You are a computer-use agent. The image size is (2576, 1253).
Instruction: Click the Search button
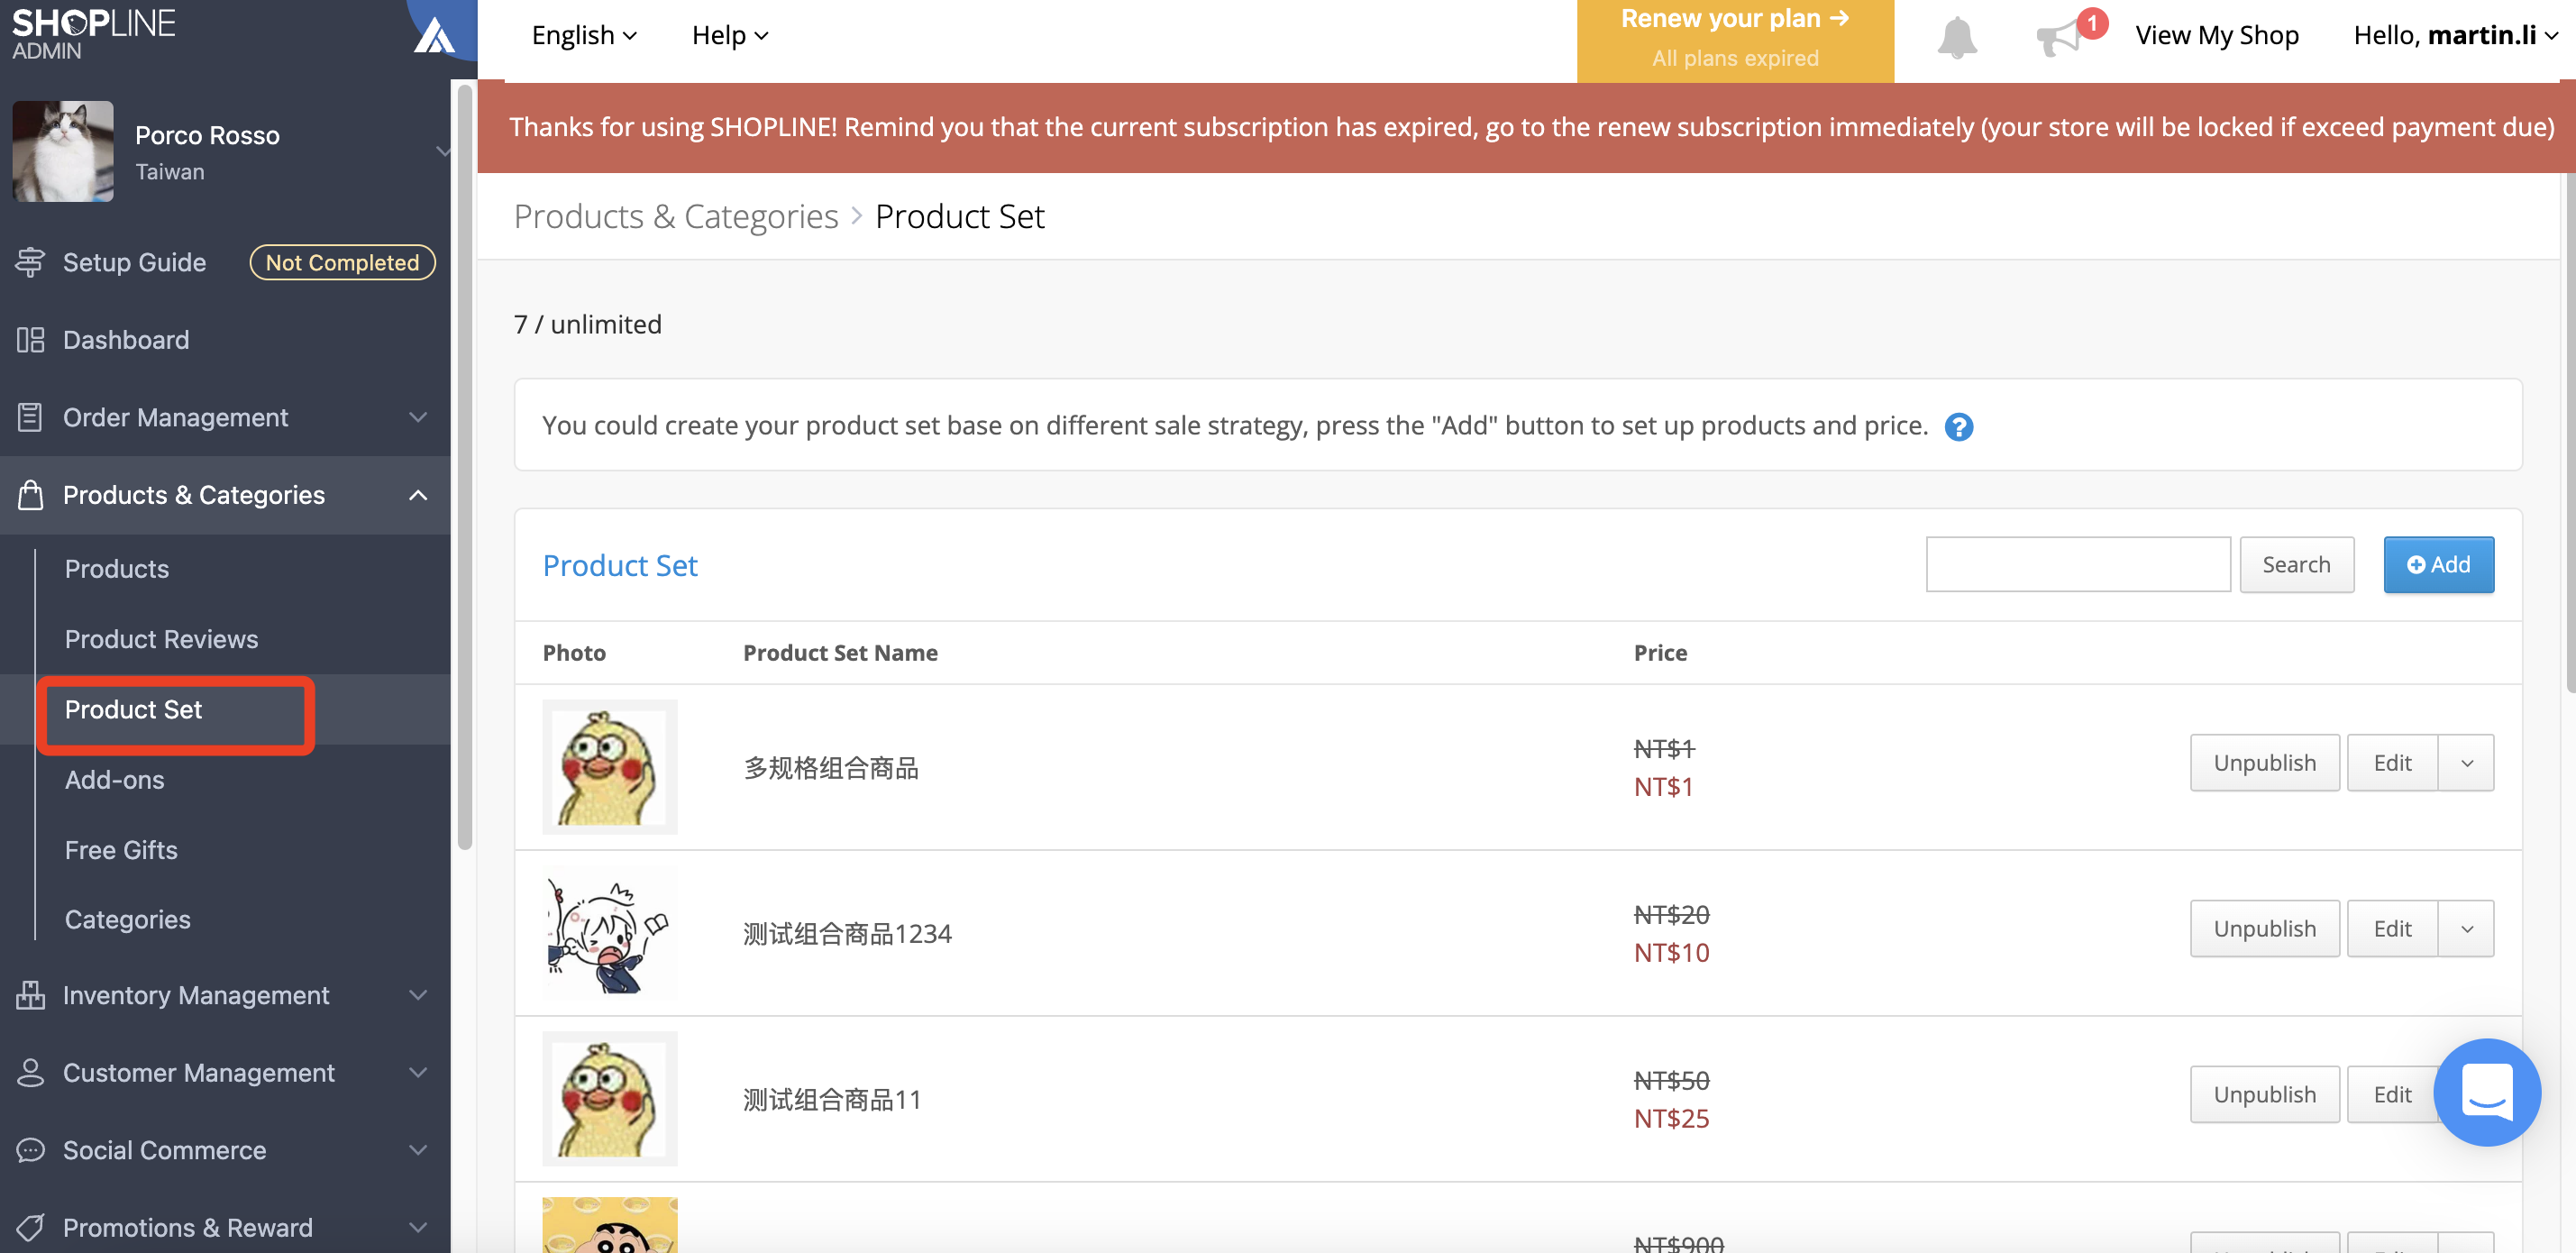coord(2296,565)
